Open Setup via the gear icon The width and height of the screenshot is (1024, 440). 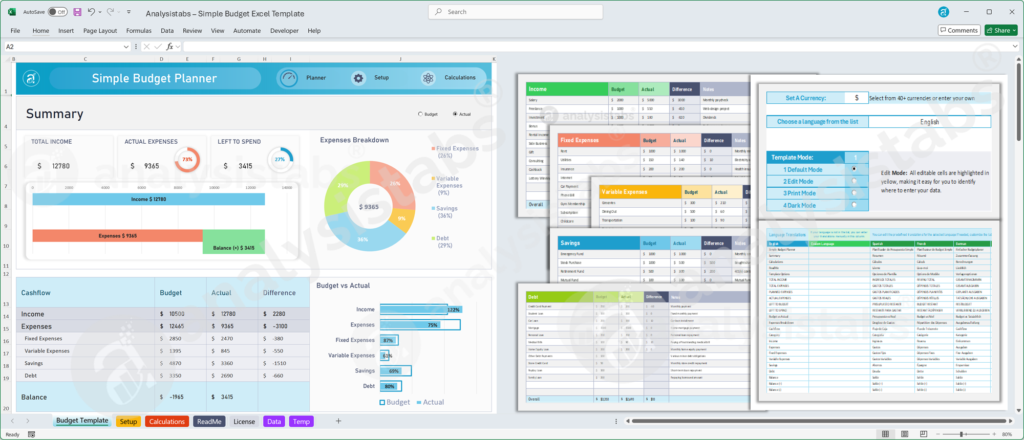[358, 78]
